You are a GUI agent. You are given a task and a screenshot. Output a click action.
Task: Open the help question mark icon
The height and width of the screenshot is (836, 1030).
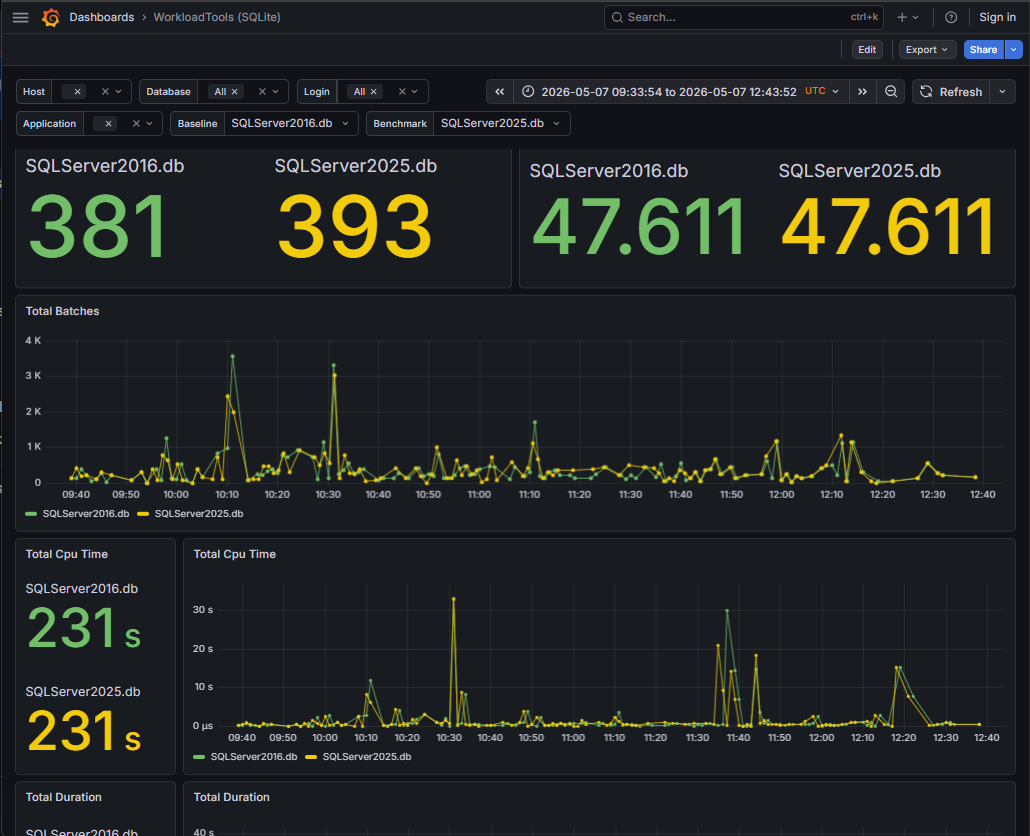951,18
